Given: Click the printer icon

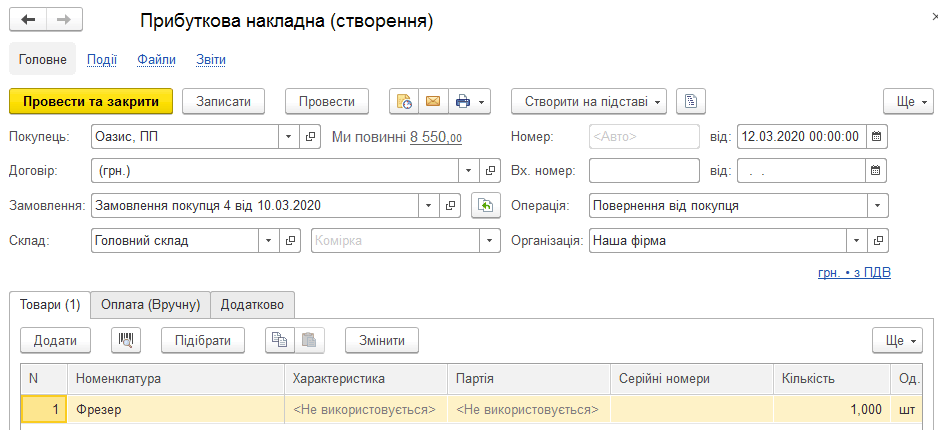Looking at the screenshot, I should pos(463,102).
